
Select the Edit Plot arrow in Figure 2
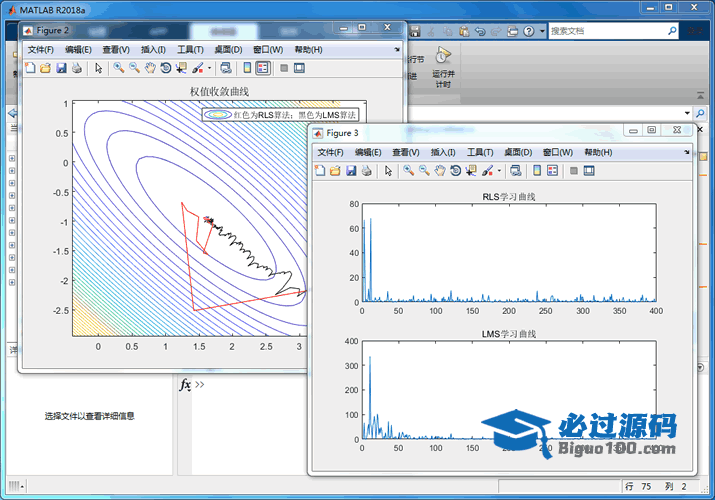tap(98, 68)
